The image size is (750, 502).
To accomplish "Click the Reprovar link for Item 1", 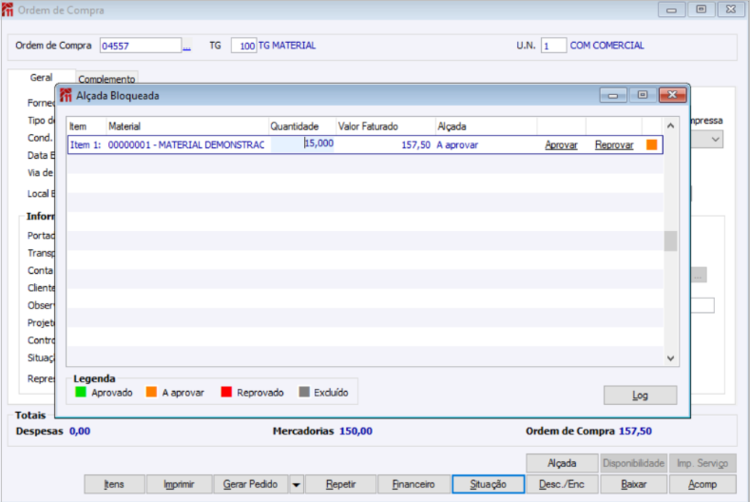I will coord(614,145).
